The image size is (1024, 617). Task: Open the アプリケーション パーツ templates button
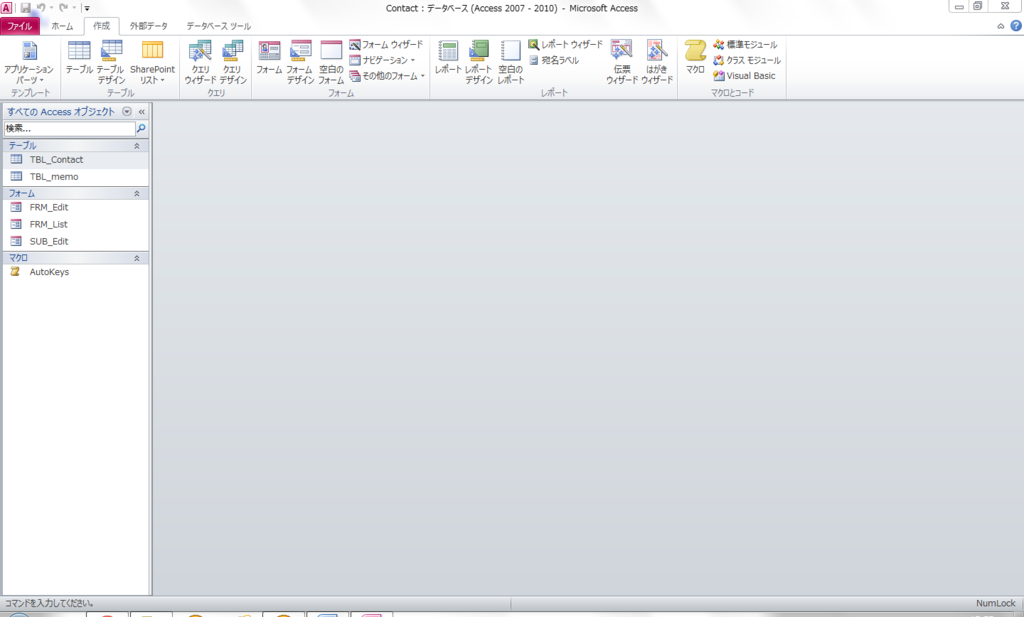tap(29, 62)
